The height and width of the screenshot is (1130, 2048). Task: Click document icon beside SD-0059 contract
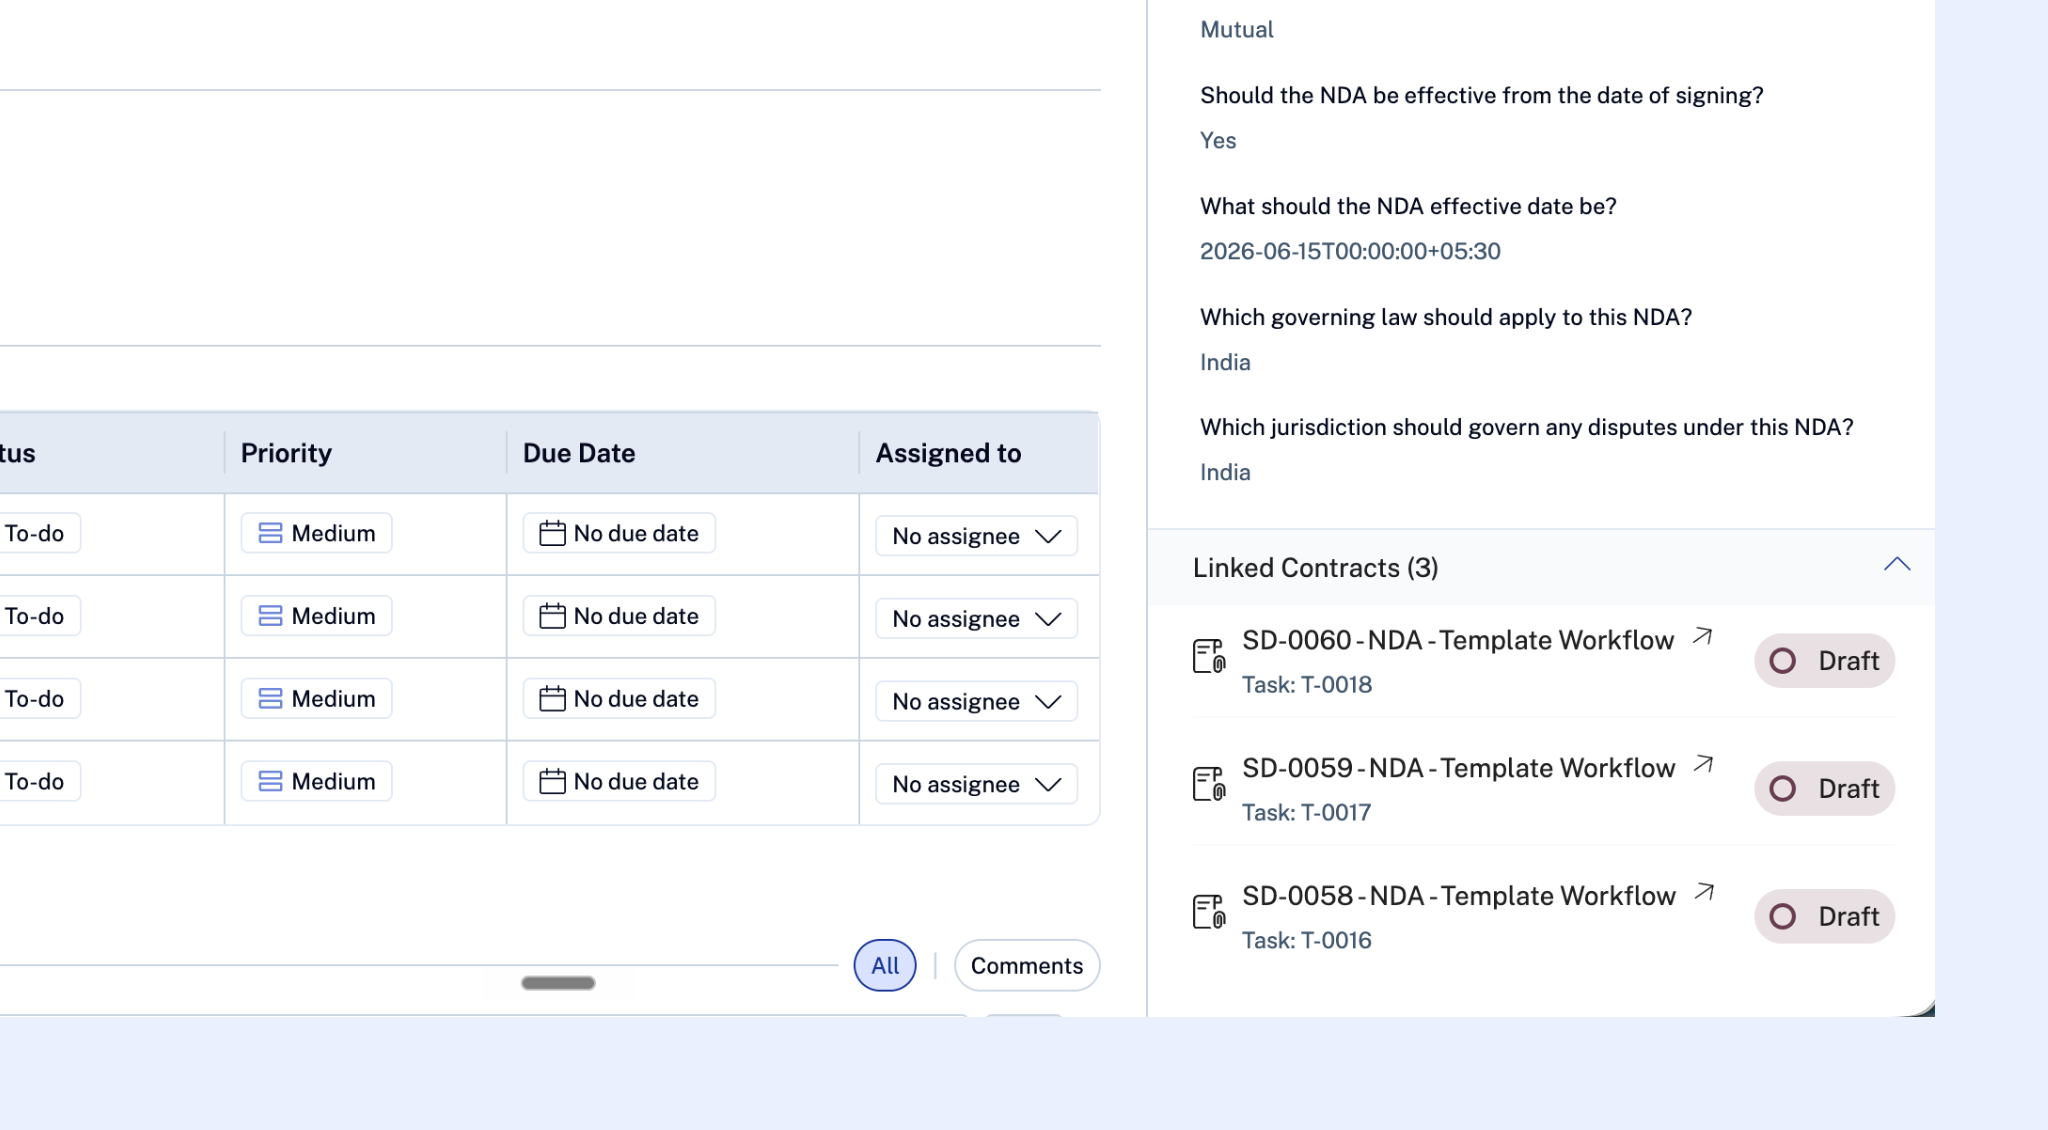click(1209, 784)
